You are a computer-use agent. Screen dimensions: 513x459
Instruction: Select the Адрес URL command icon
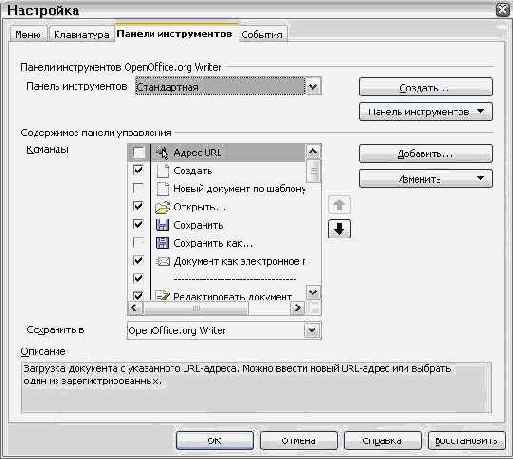point(163,153)
